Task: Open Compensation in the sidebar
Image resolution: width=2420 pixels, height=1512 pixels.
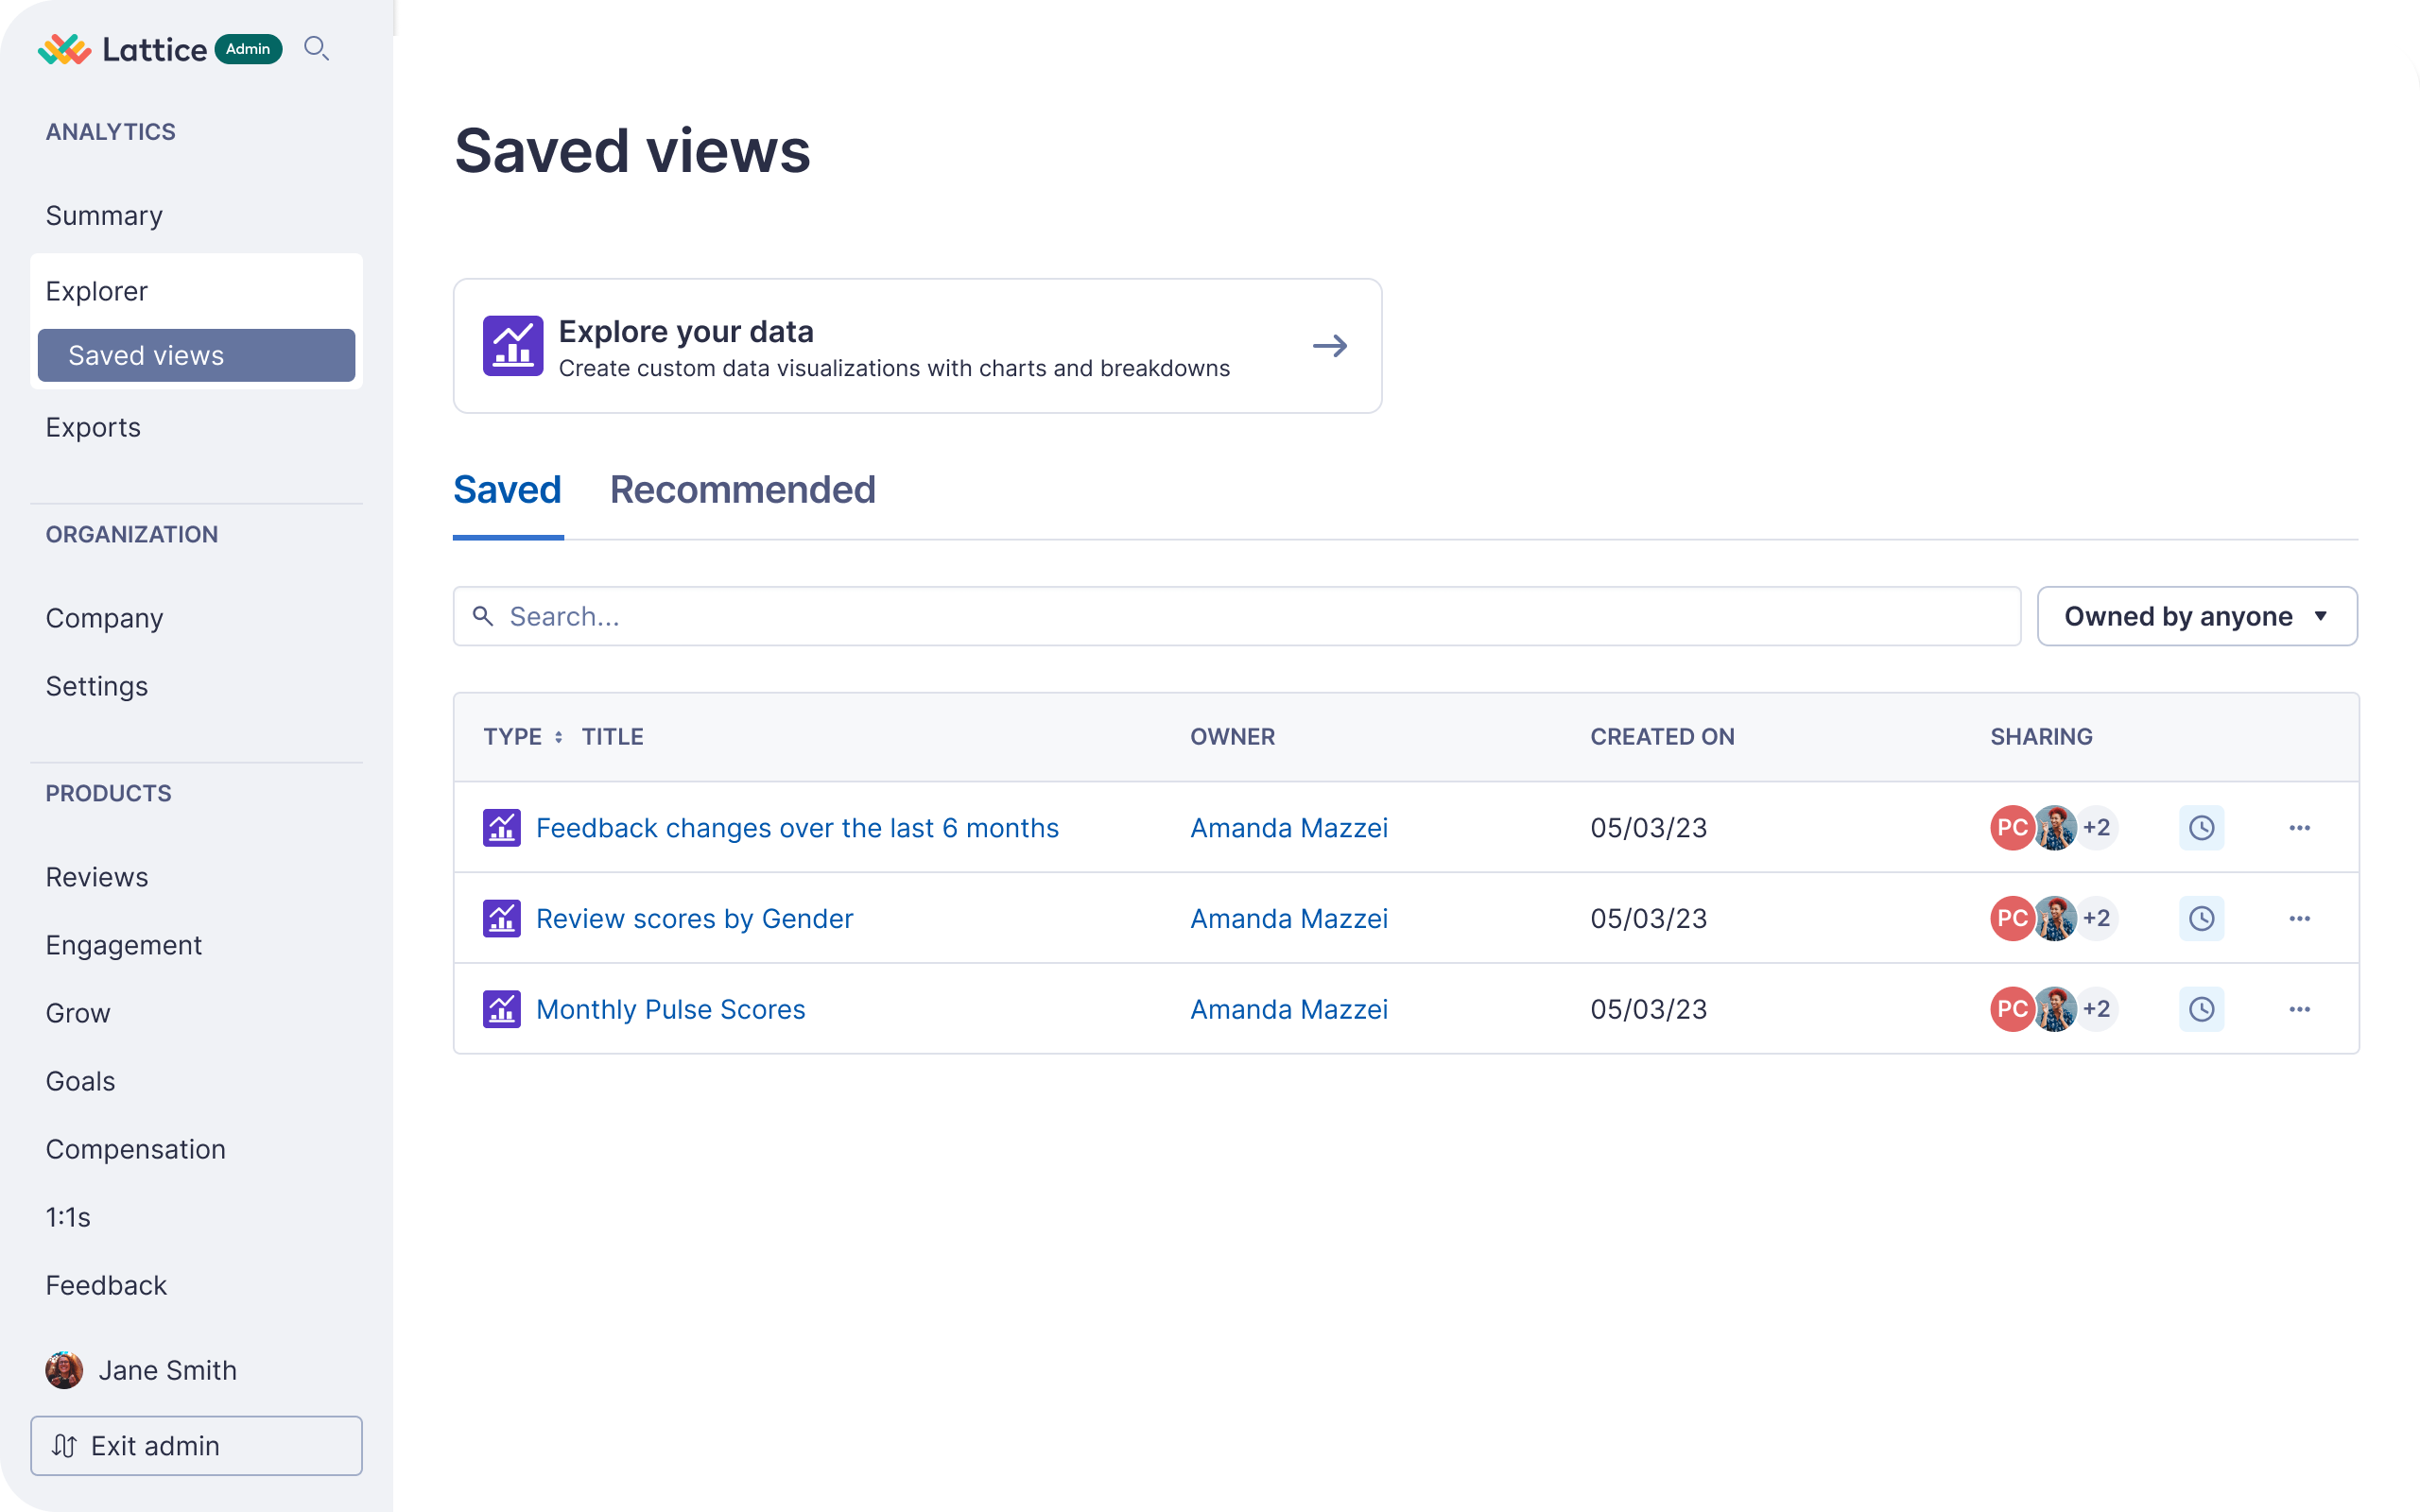Action: point(136,1149)
